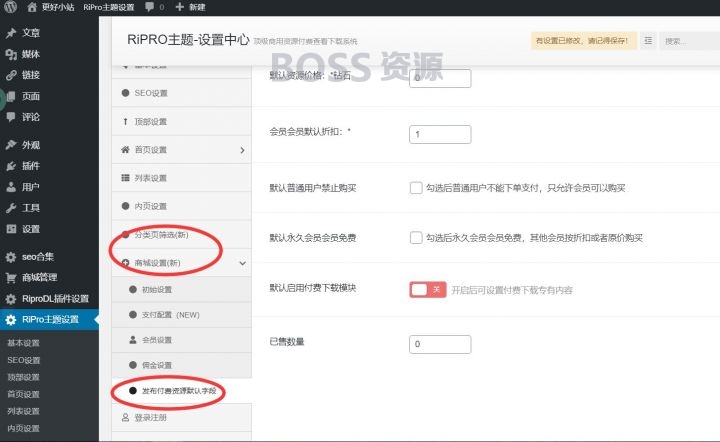This screenshot has height=442, width=720.
Task: Click the grid icon beside 列表设置
Action: click(x=125, y=178)
